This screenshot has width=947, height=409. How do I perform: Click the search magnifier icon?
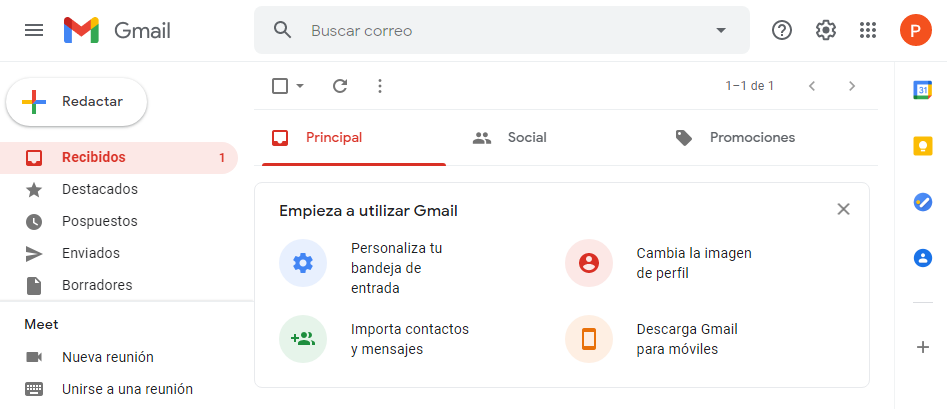click(283, 30)
